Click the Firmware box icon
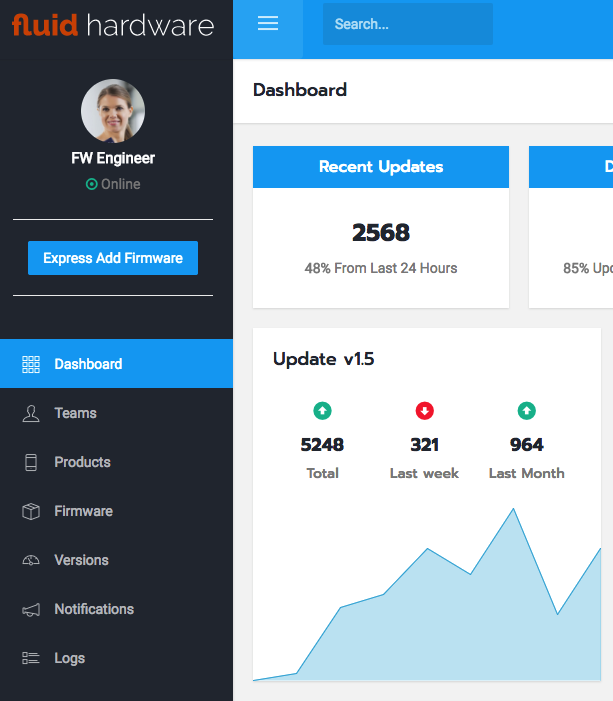This screenshot has height=701, width=613. (x=31, y=511)
